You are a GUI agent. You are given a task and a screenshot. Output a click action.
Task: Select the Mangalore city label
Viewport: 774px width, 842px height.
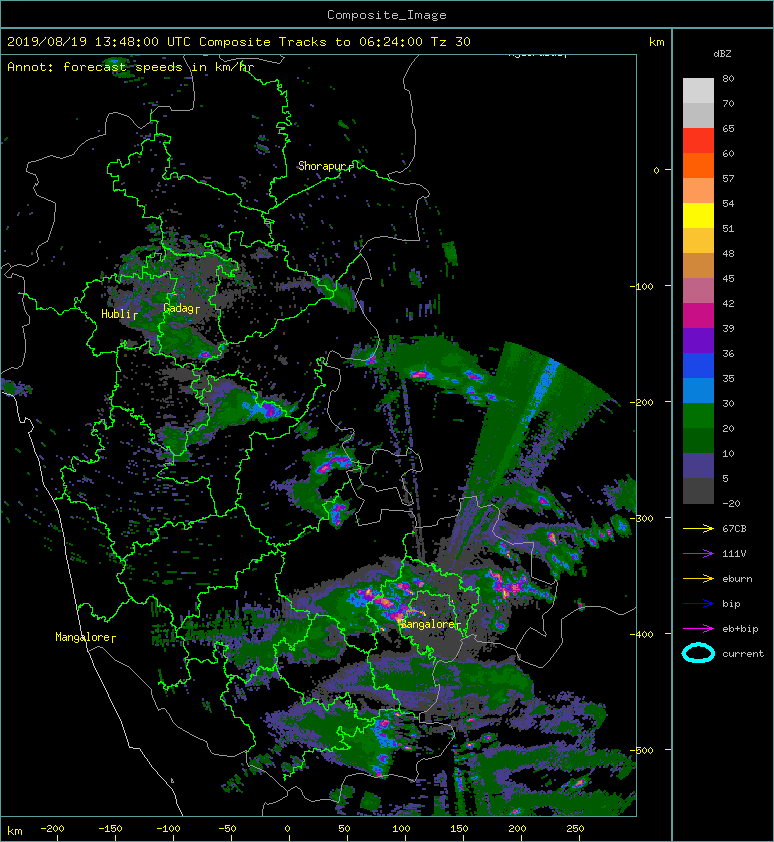point(83,637)
